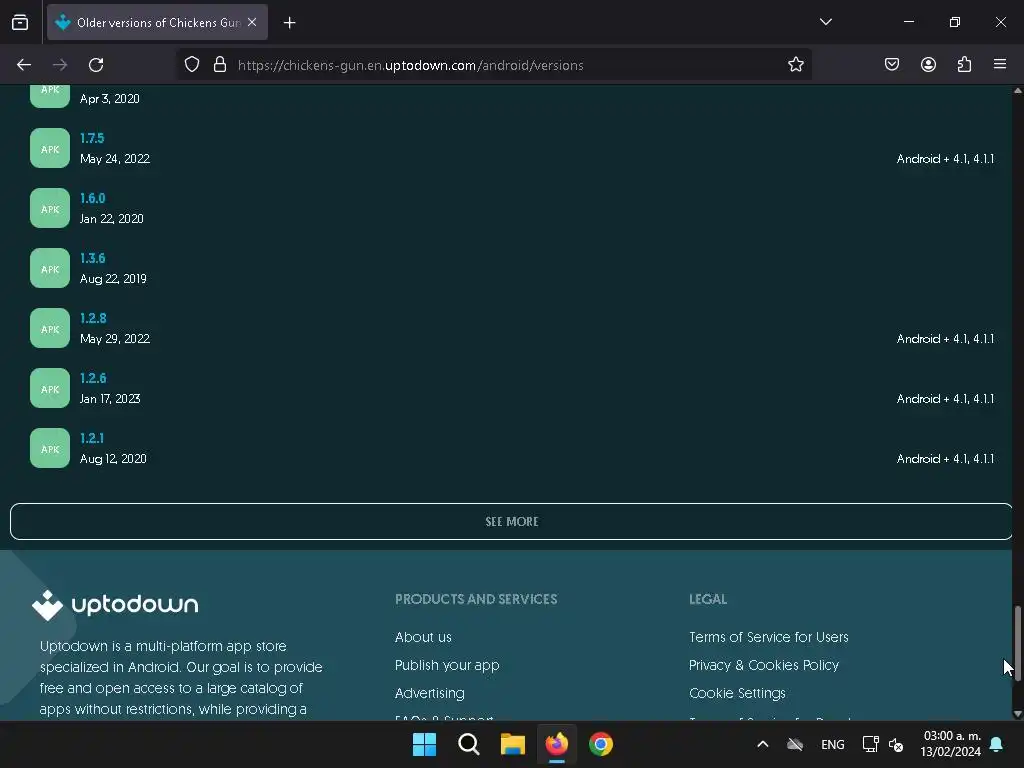The width and height of the screenshot is (1024, 768).
Task: Open version 1.2.6 link
Action: click(x=93, y=379)
